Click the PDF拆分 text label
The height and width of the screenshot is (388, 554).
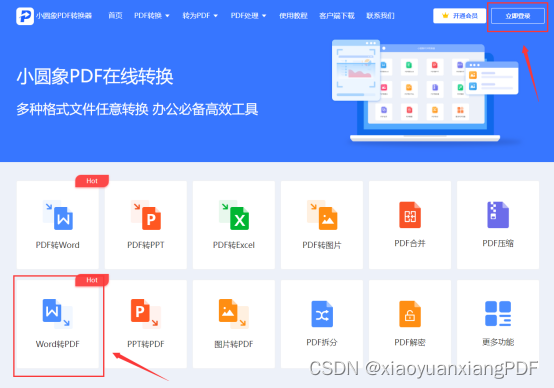[x=322, y=342]
